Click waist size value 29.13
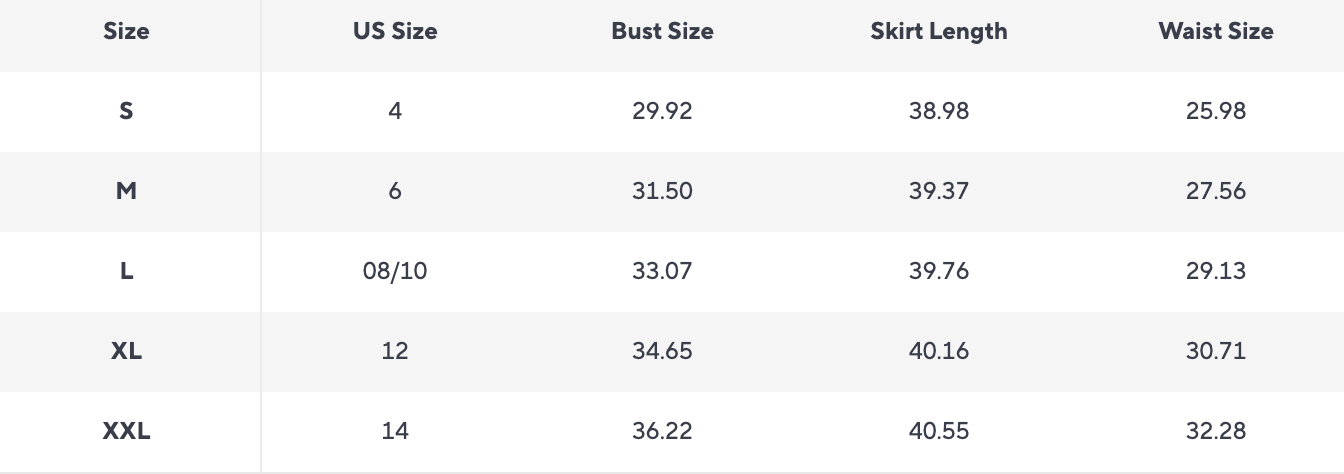This screenshot has width=1344, height=474. point(1216,271)
